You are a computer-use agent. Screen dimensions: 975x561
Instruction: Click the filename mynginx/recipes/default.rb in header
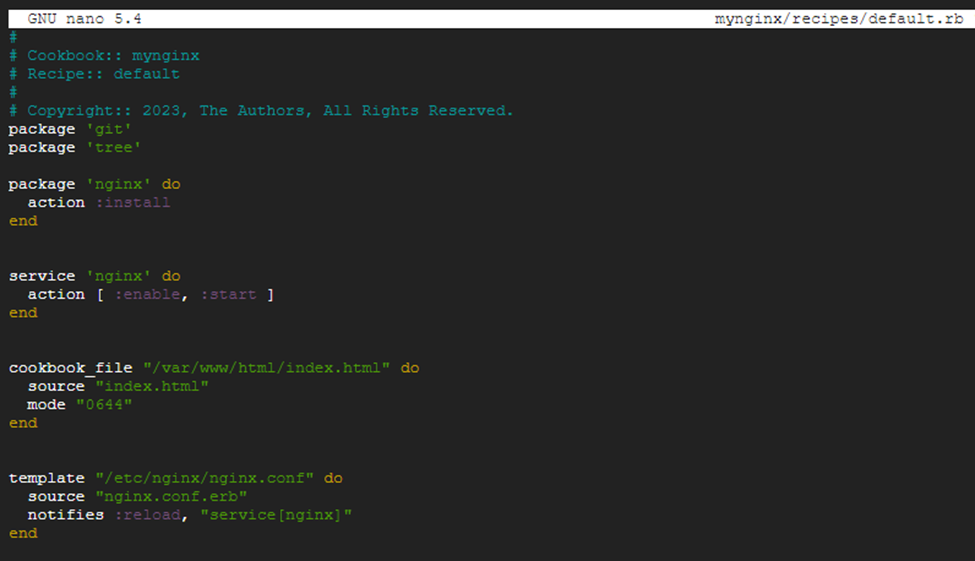click(x=839, y=19)
